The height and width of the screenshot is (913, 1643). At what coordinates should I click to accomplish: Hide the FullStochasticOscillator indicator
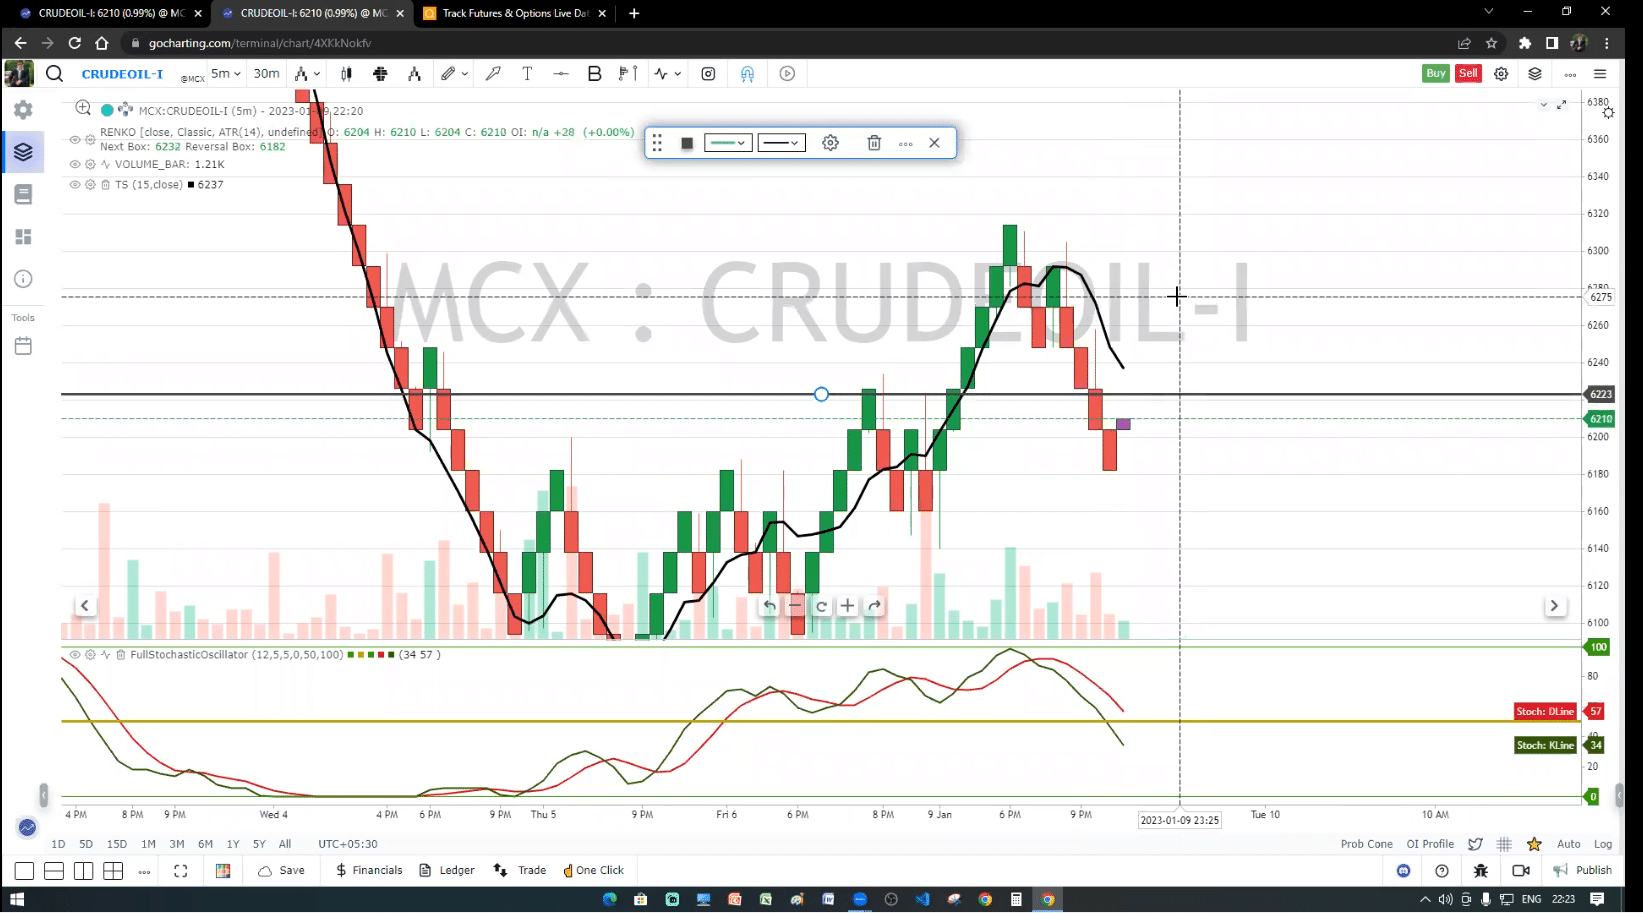click(x=75, y=655)
